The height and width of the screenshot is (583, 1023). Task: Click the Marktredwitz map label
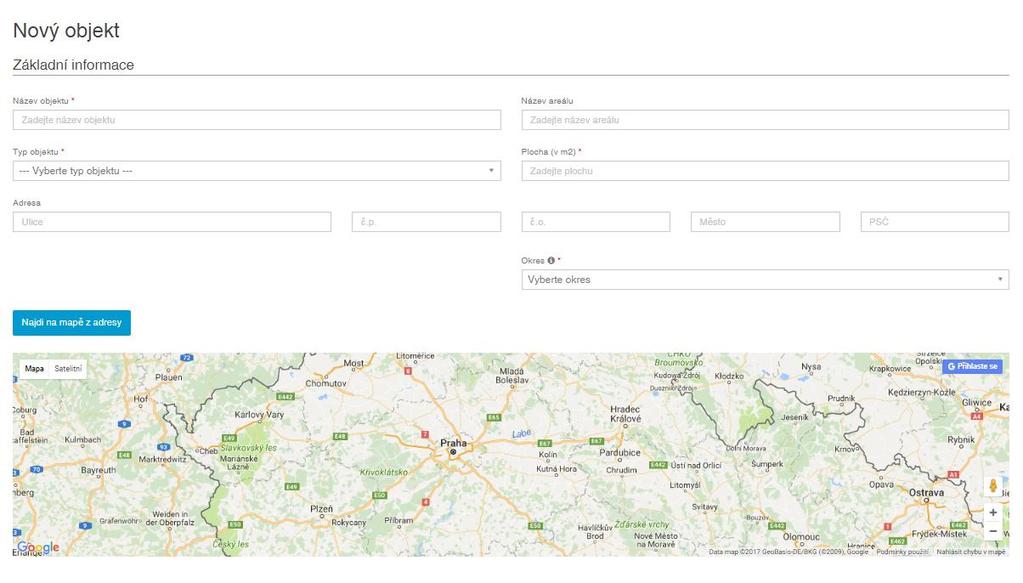pos(162,459)
